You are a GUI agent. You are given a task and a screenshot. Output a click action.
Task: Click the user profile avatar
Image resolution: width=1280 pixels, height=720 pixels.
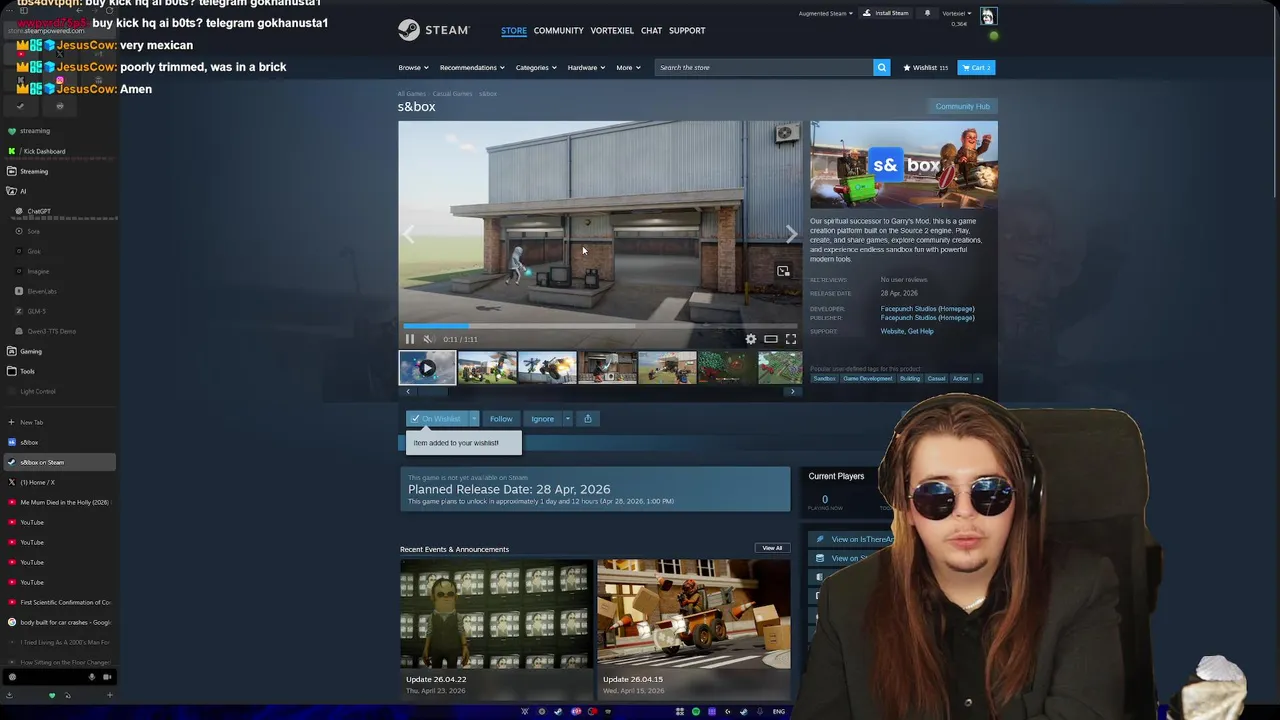987,16
